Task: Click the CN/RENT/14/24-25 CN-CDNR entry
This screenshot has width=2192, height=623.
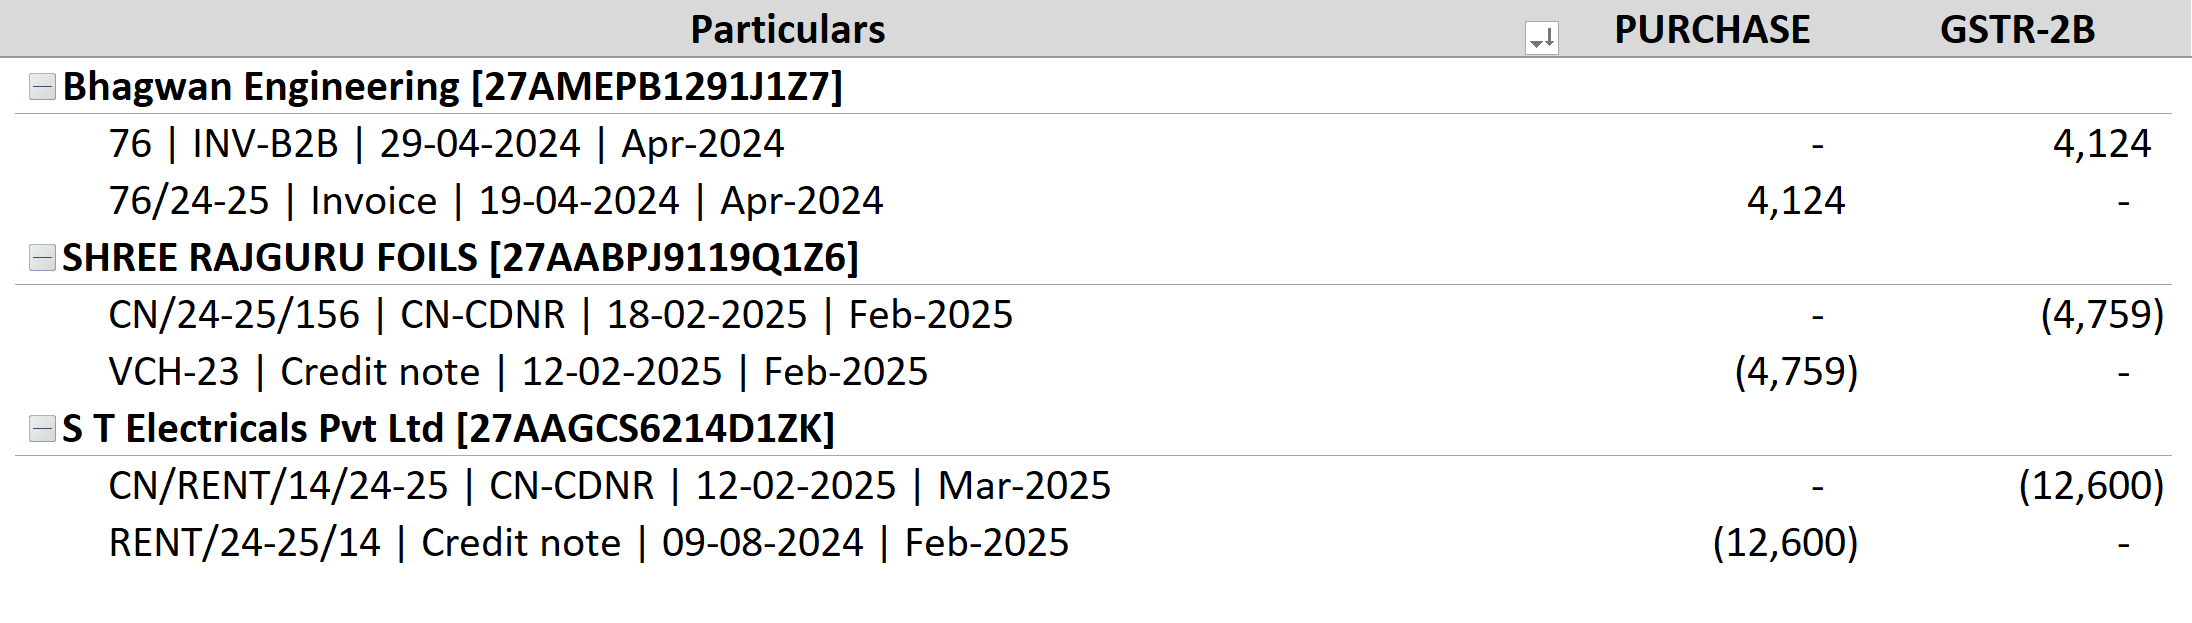Action: (x=609, y=486)
